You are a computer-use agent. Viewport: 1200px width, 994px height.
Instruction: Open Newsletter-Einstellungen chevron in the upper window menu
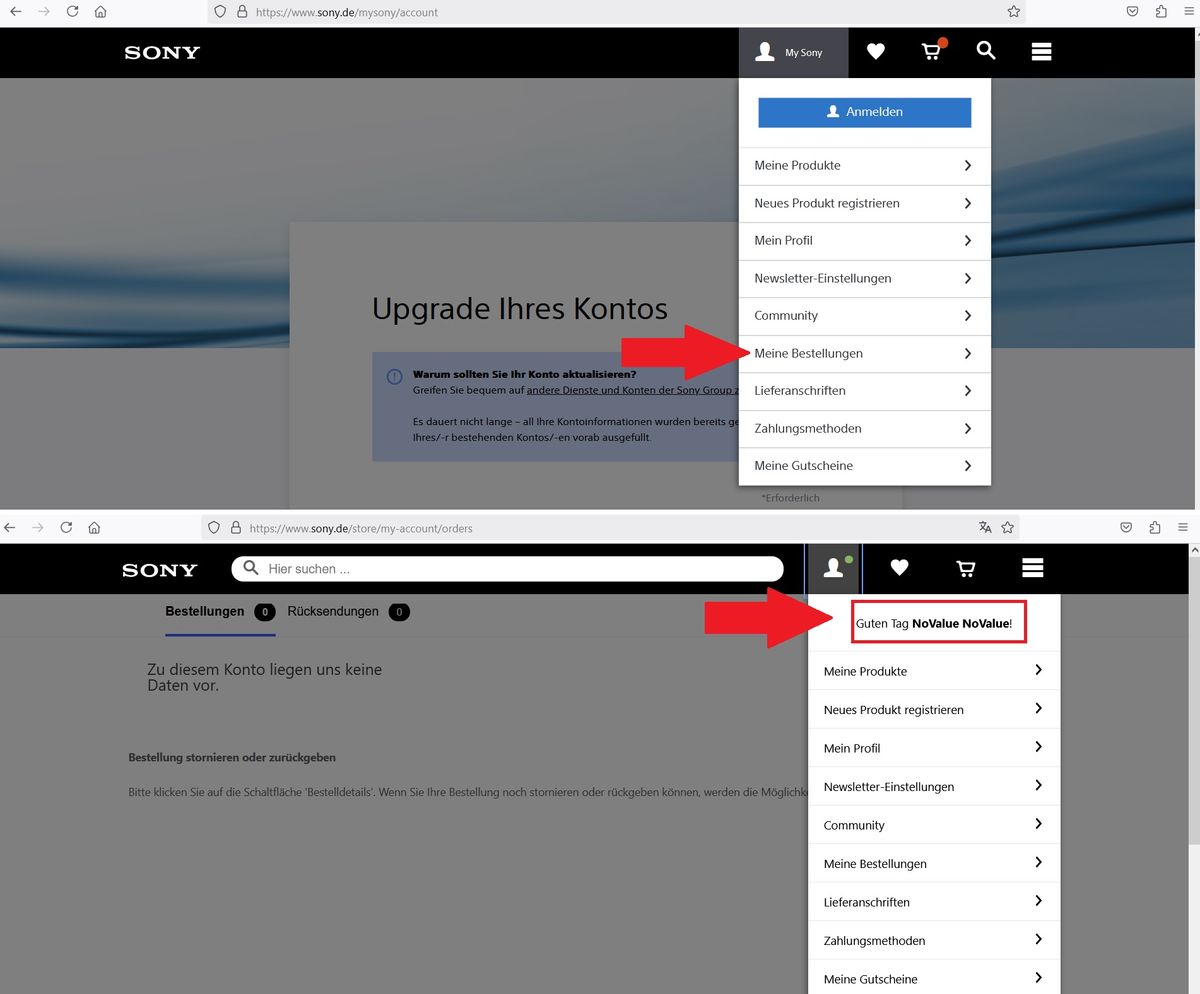tap(967, 278)
